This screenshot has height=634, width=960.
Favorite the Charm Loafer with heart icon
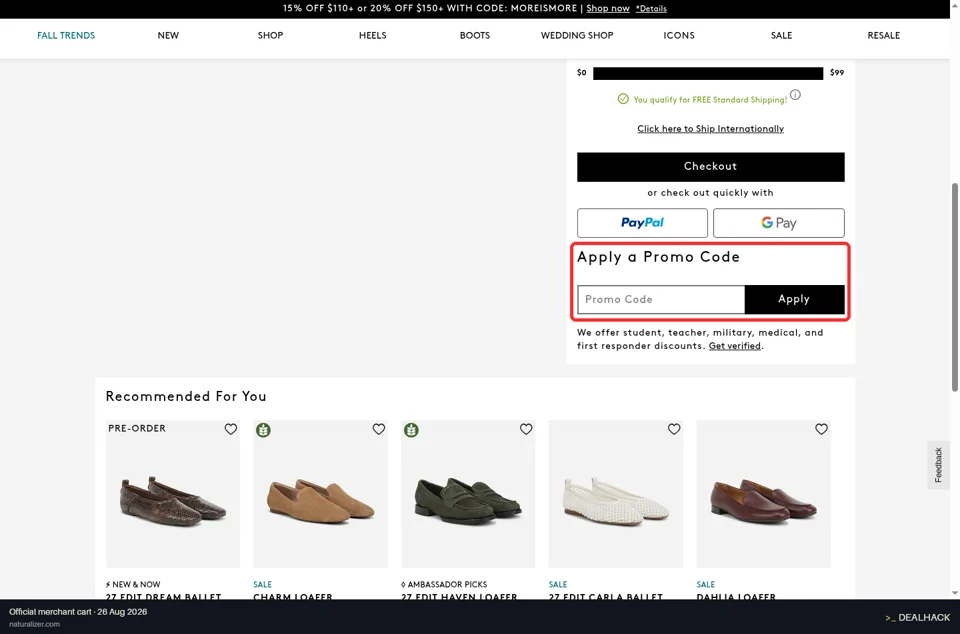tap(379, 429)
